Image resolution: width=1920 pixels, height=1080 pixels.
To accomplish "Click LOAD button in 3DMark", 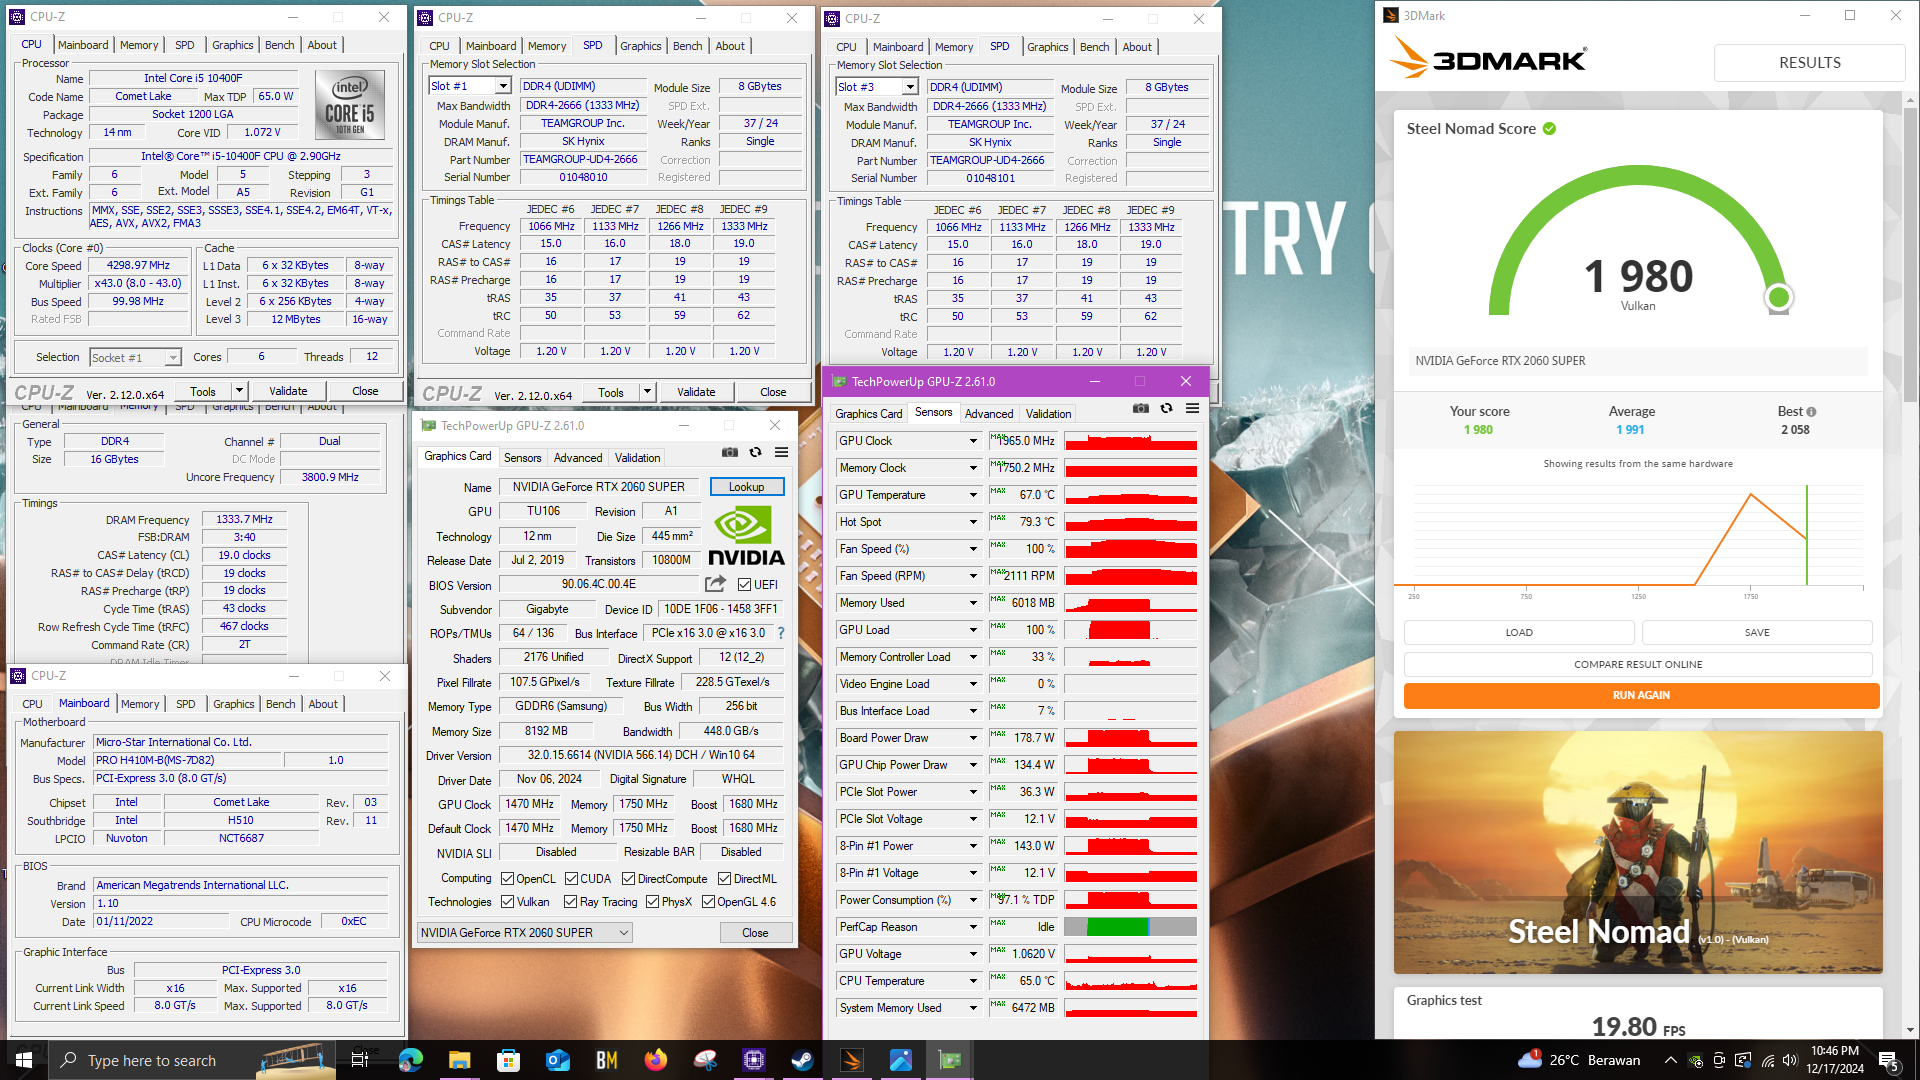I will pos(1519,632).
